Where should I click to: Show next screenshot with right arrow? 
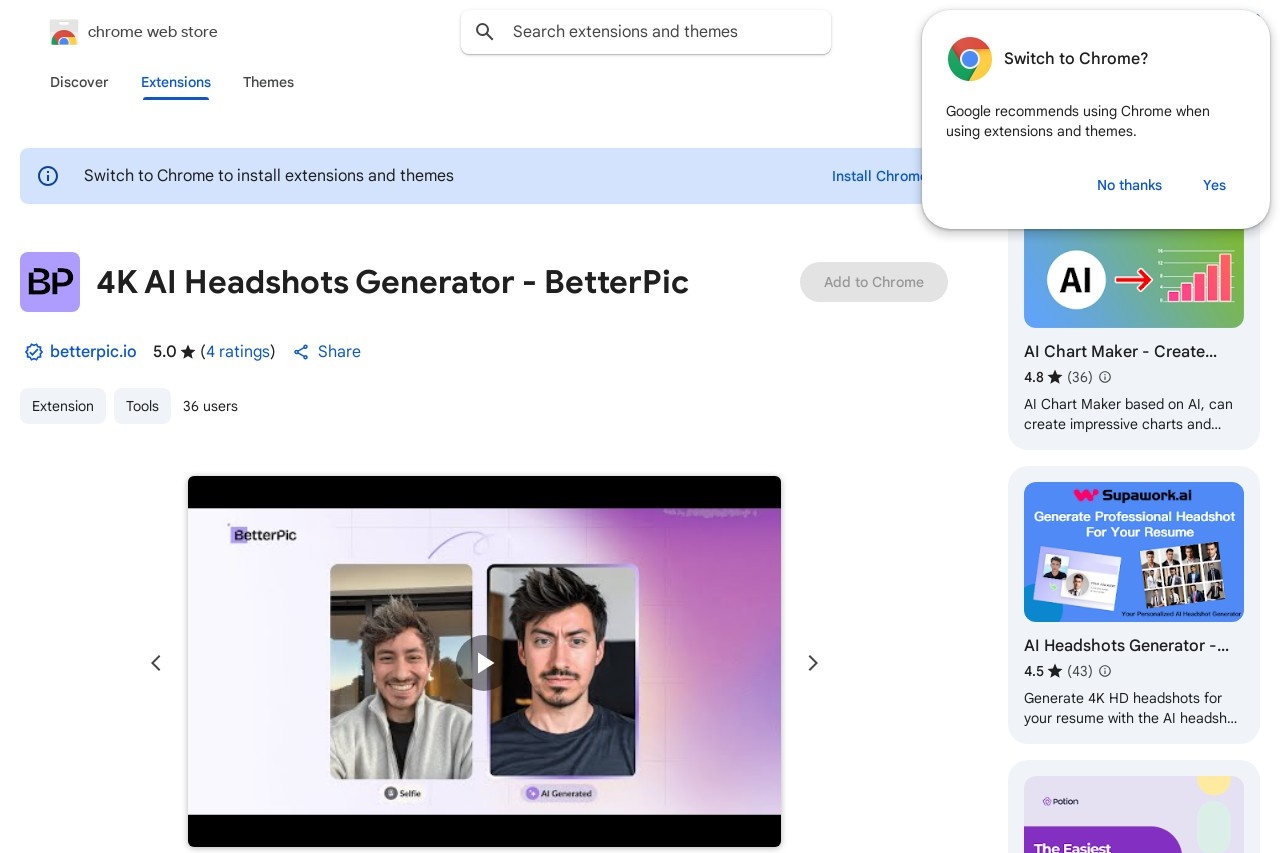(813, 663)
